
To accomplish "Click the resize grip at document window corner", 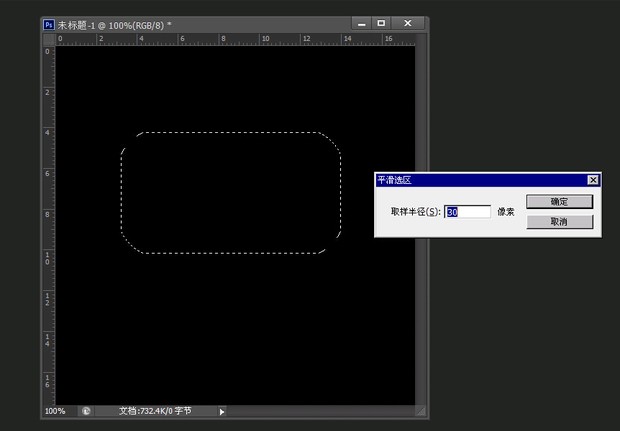I will coord(422,411).
